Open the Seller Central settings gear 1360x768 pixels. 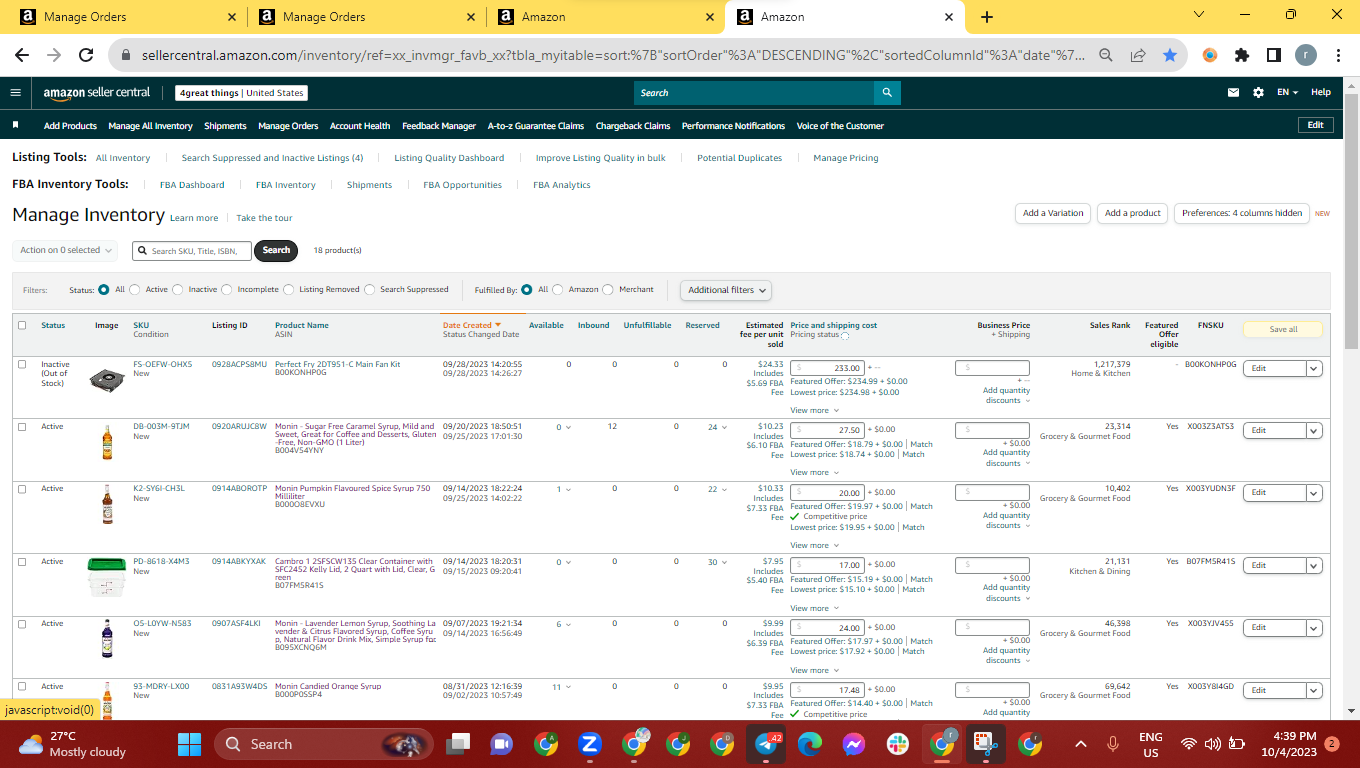tap(1258, 93)
